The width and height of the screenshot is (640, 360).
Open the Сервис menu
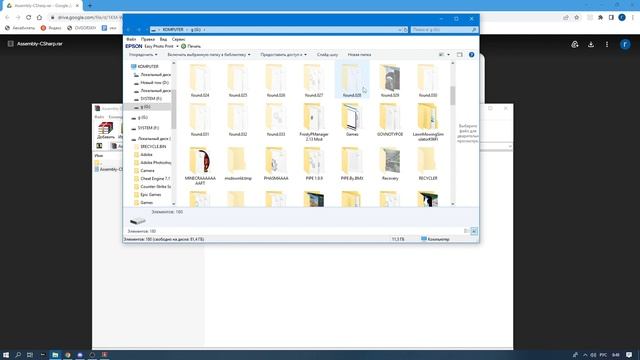click(x=178, y=39)
